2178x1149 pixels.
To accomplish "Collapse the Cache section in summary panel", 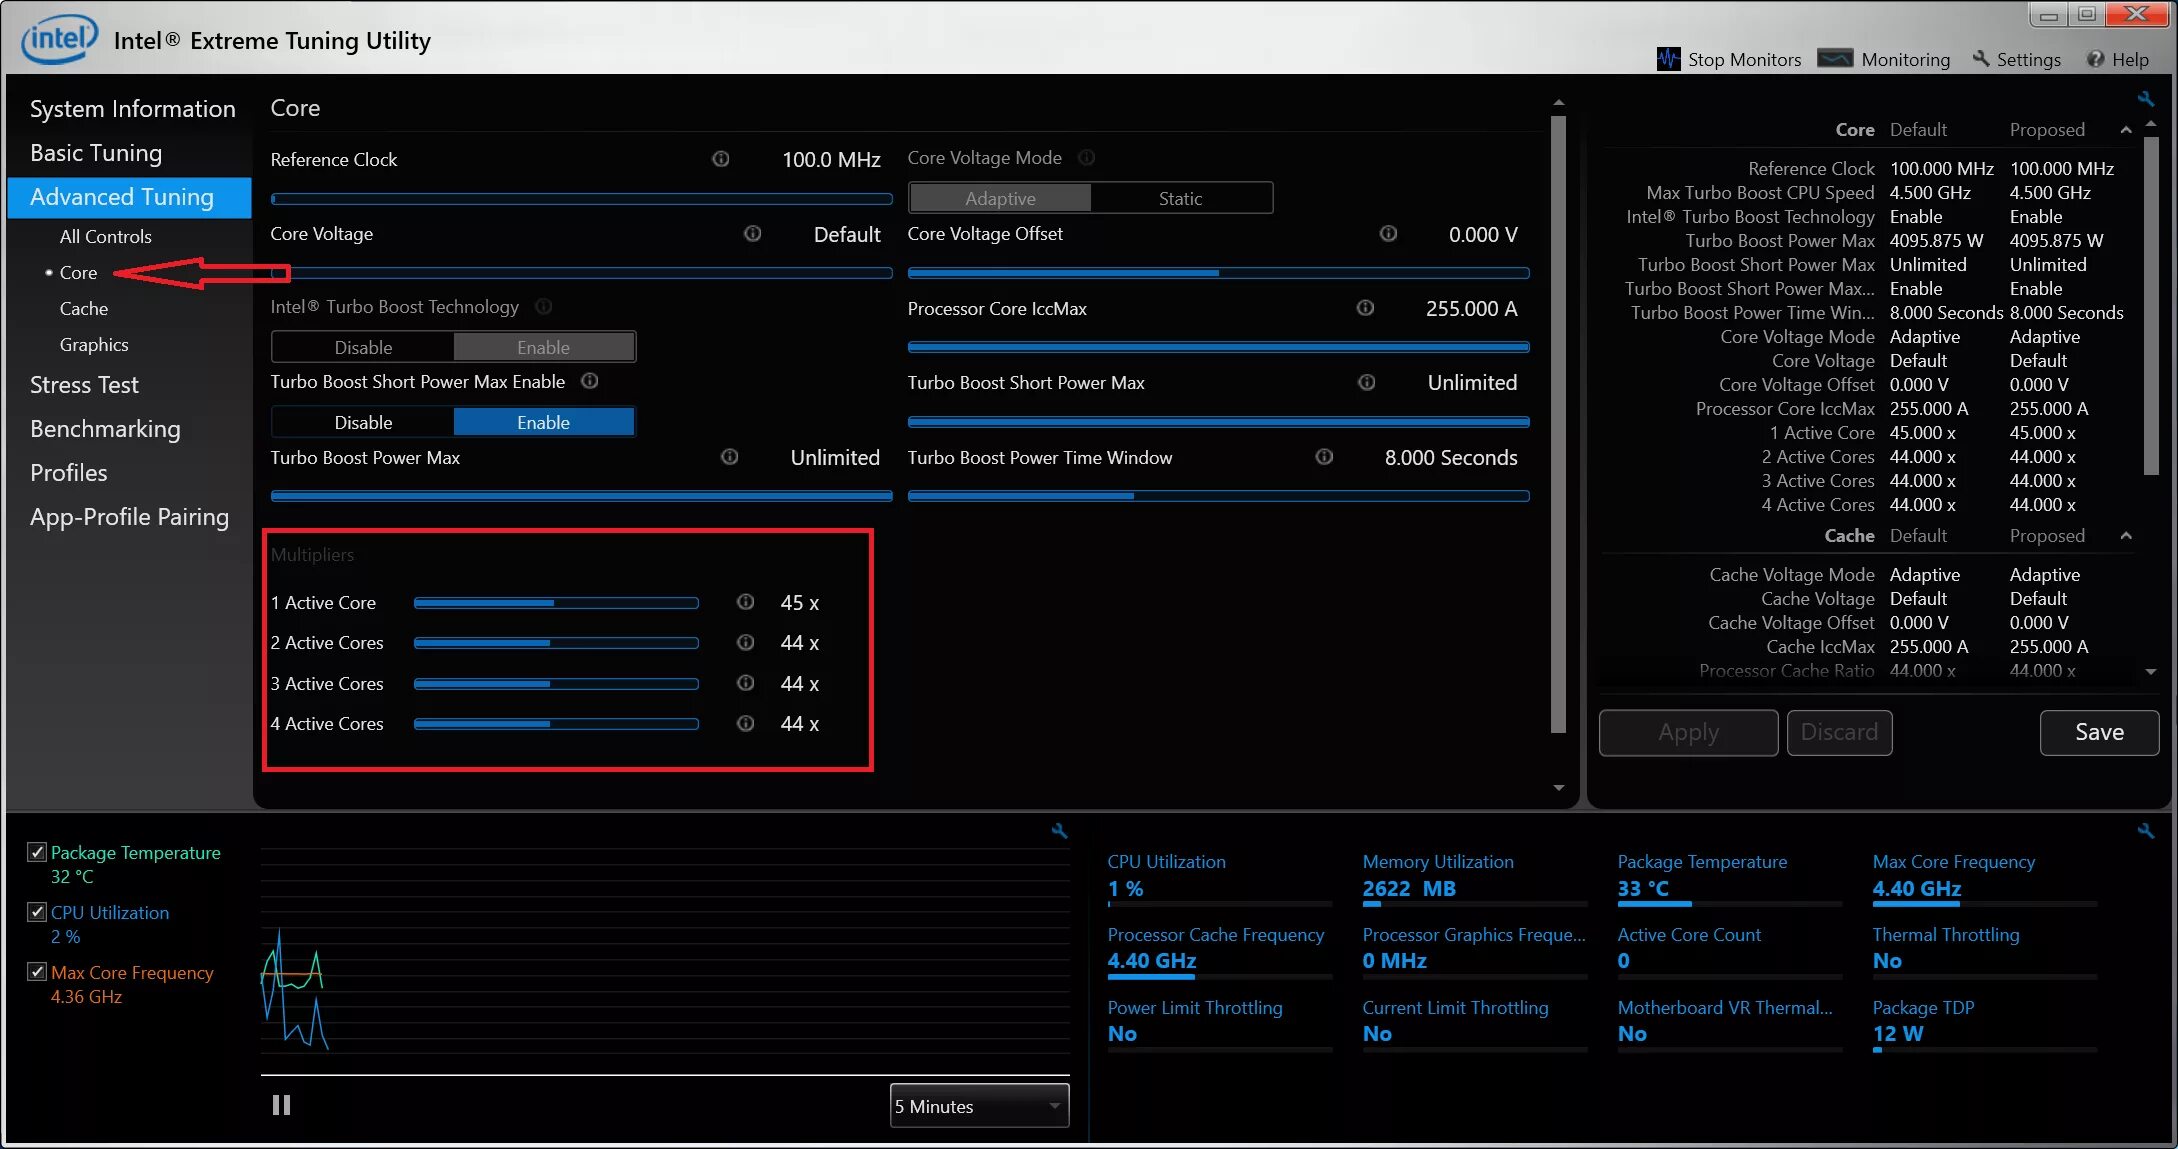I will click(x=2126, y=536).
